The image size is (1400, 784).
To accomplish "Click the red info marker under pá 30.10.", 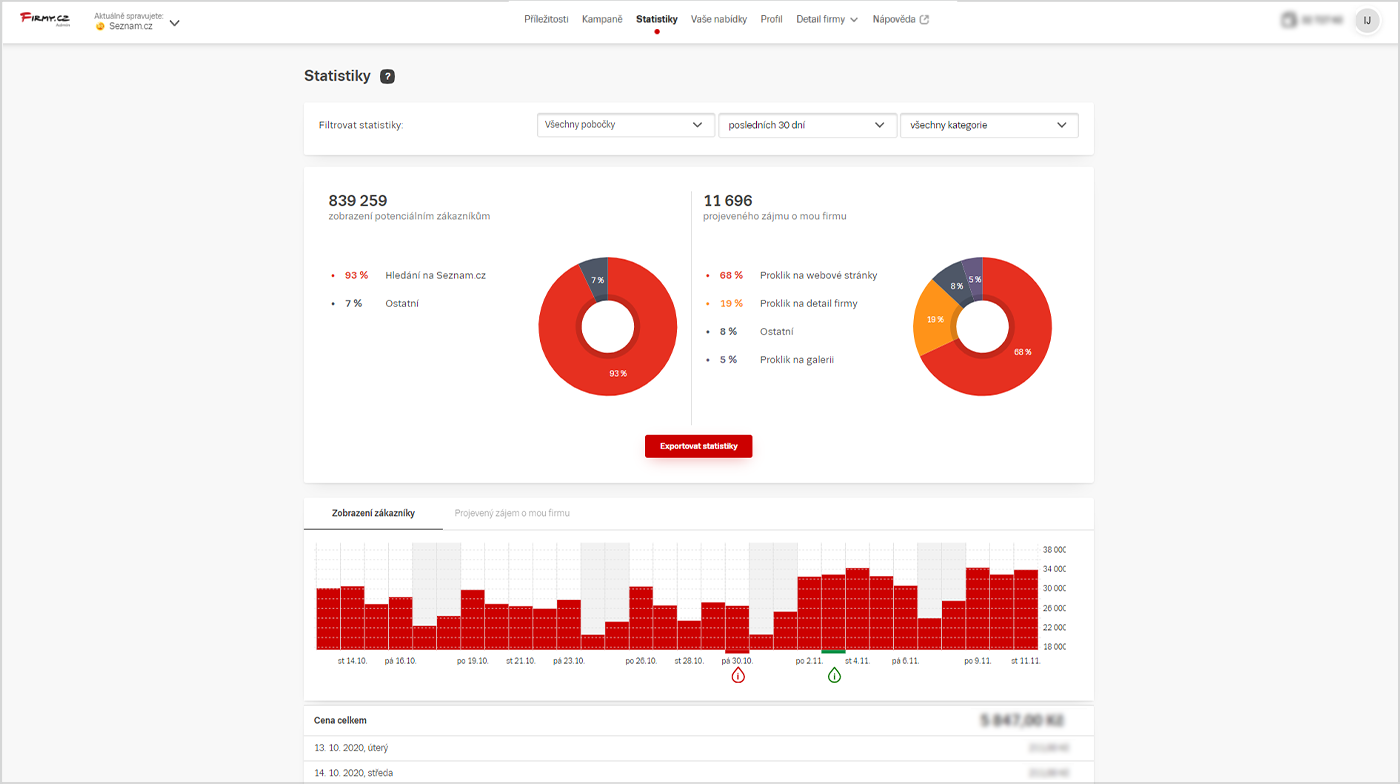I will 738,676.
